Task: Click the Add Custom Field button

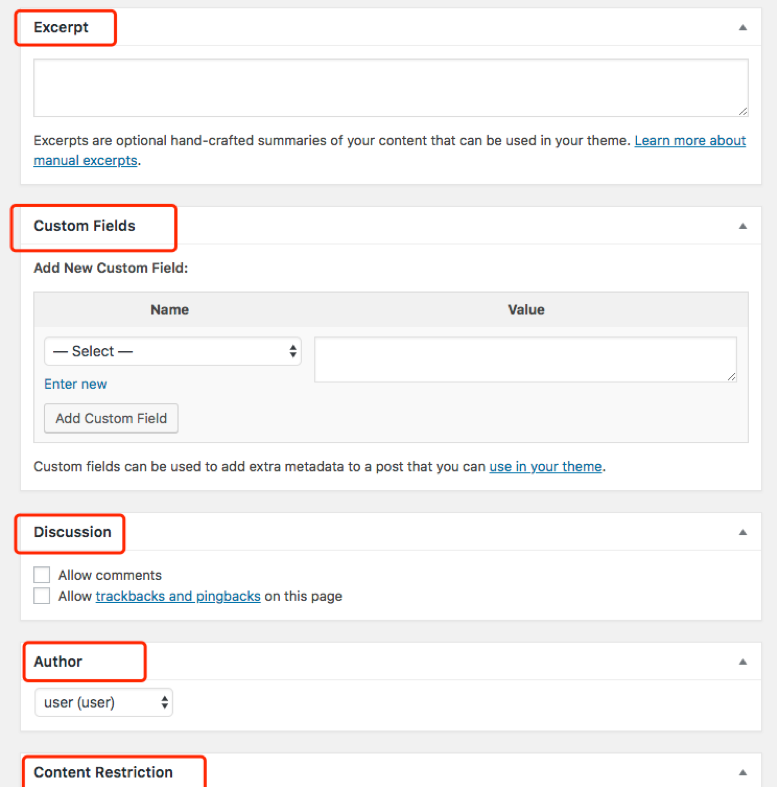Action: click(111, 418)
